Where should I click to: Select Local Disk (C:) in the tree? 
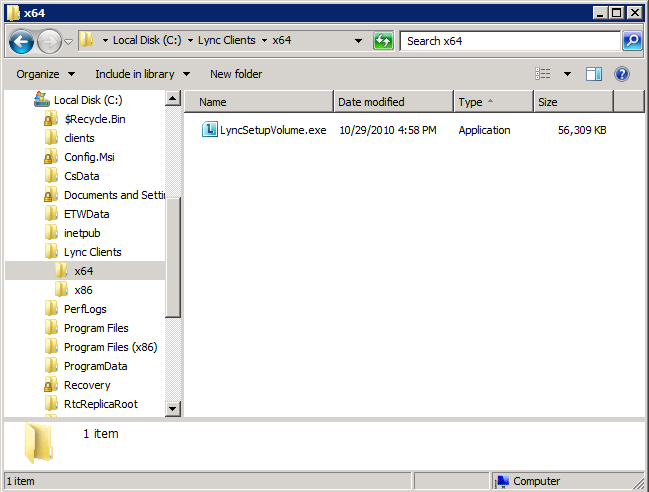click(88, 100)
